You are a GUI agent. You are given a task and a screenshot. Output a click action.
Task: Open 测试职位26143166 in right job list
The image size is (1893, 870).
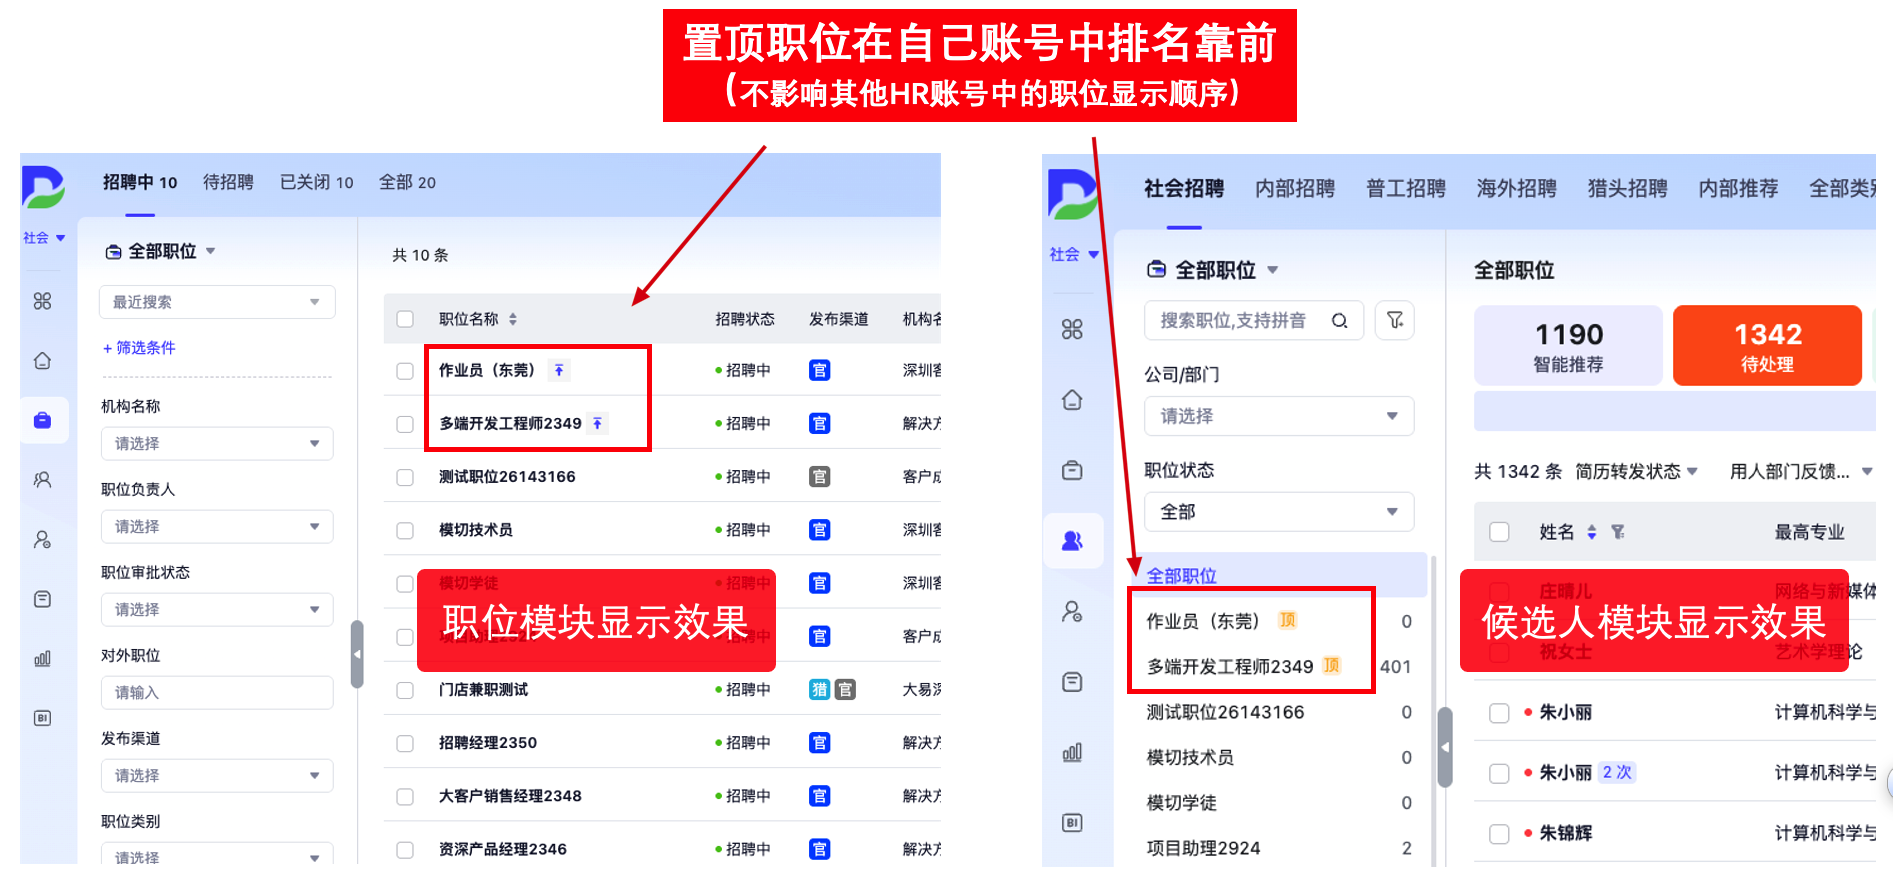tap(1225, 712)
